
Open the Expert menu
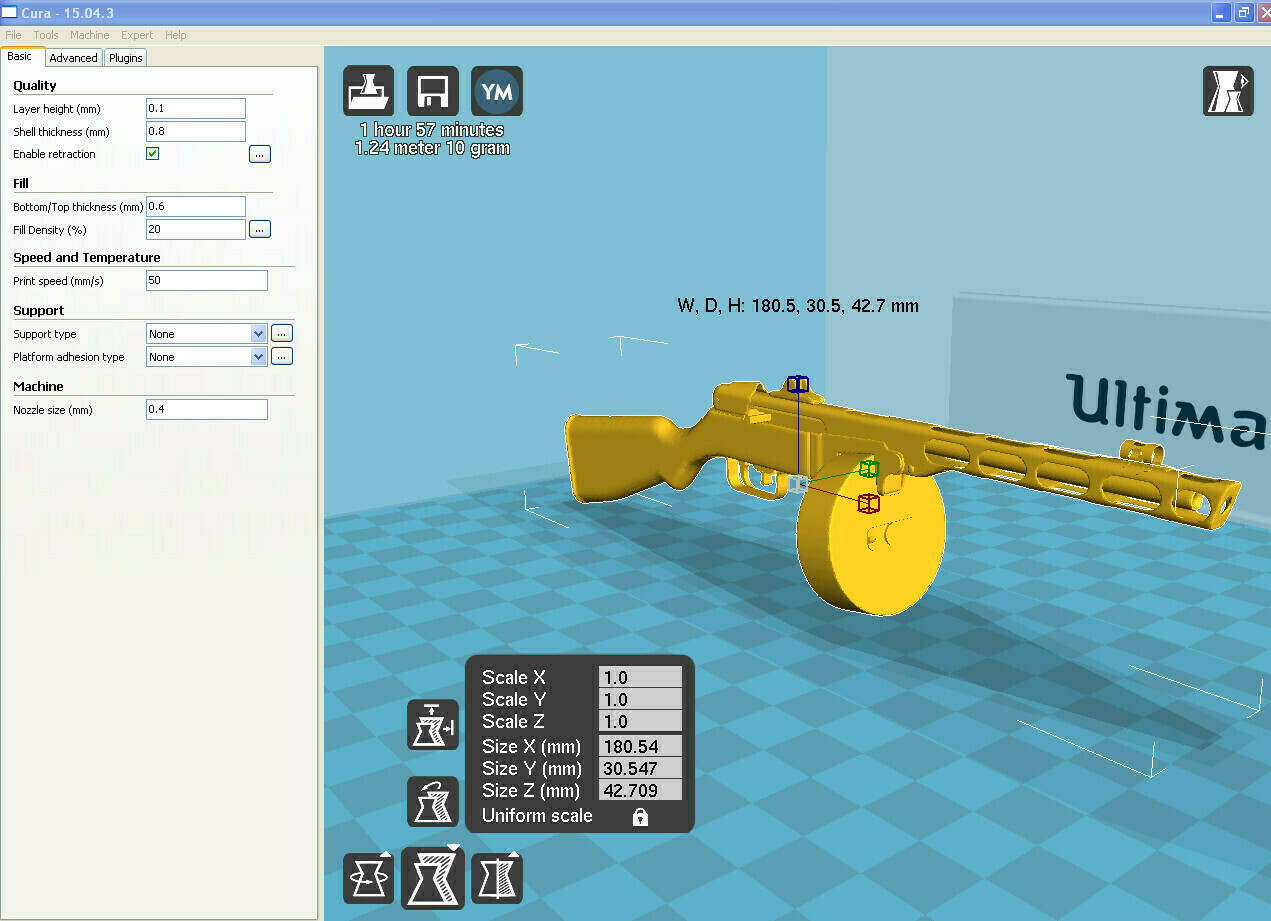pyautogui.click(x=137, y=35)
